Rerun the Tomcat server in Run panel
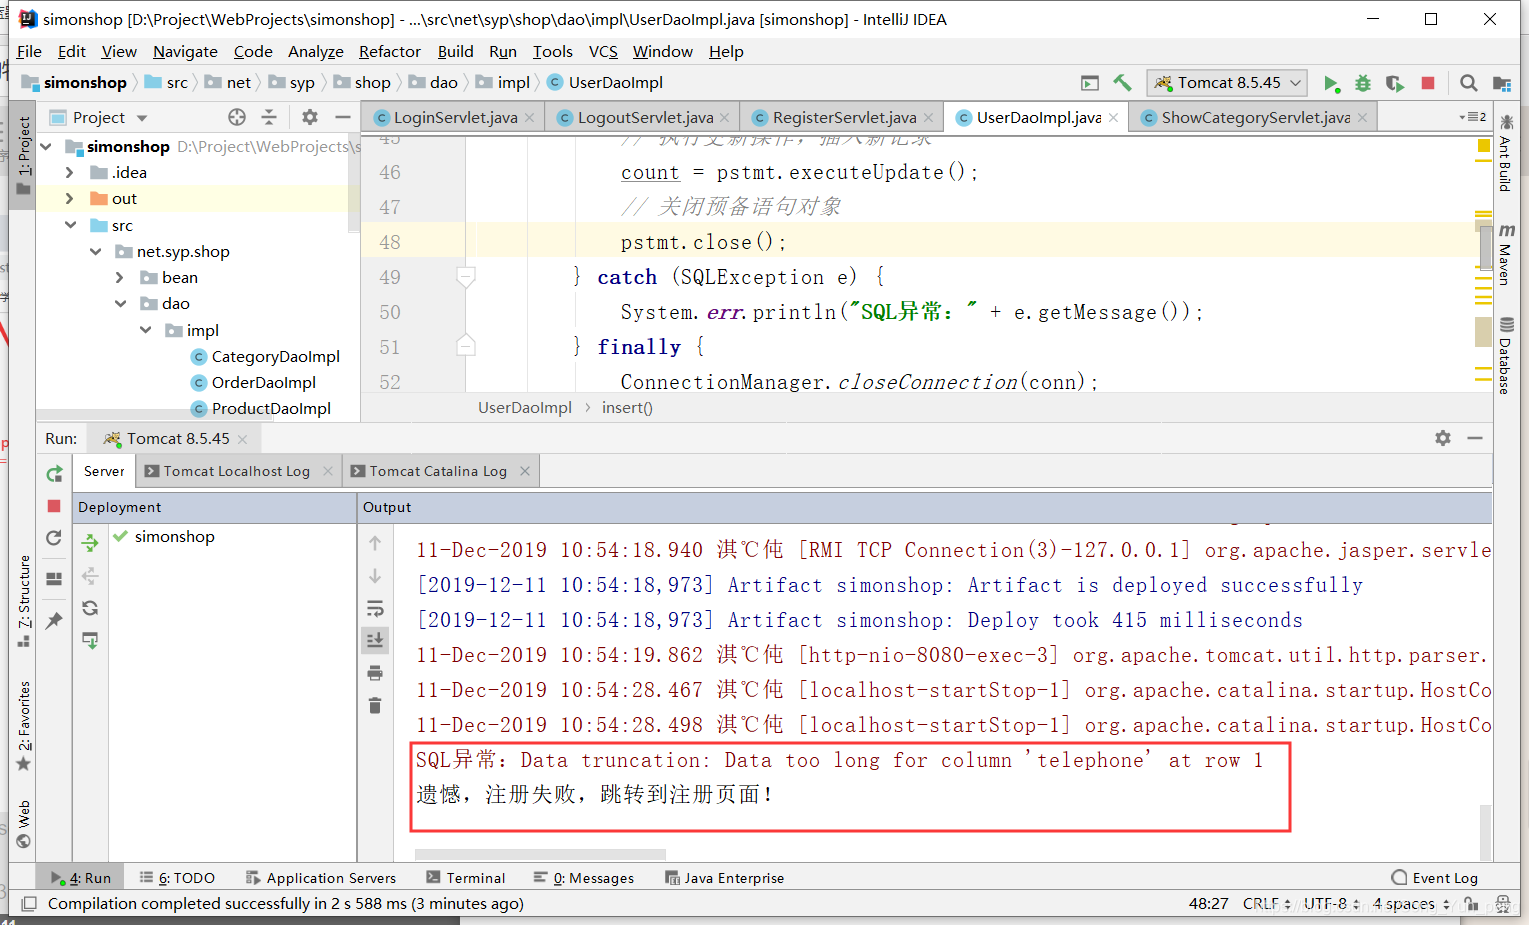This screenshot has height=925, width=1529. coord(54,474)
